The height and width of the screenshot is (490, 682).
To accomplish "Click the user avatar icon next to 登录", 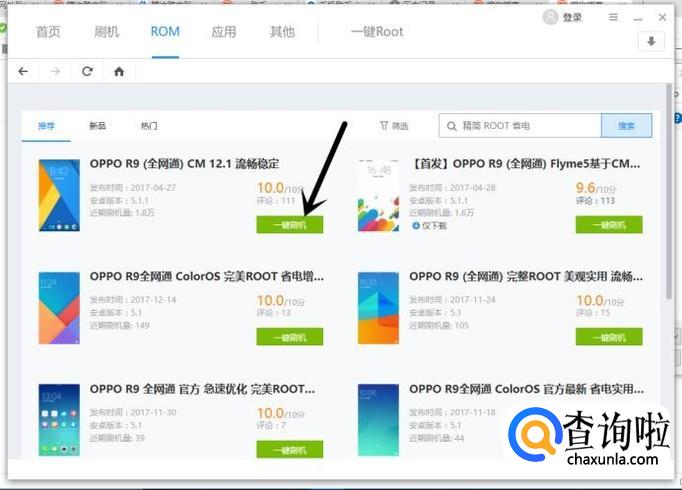I will point(550,17).
